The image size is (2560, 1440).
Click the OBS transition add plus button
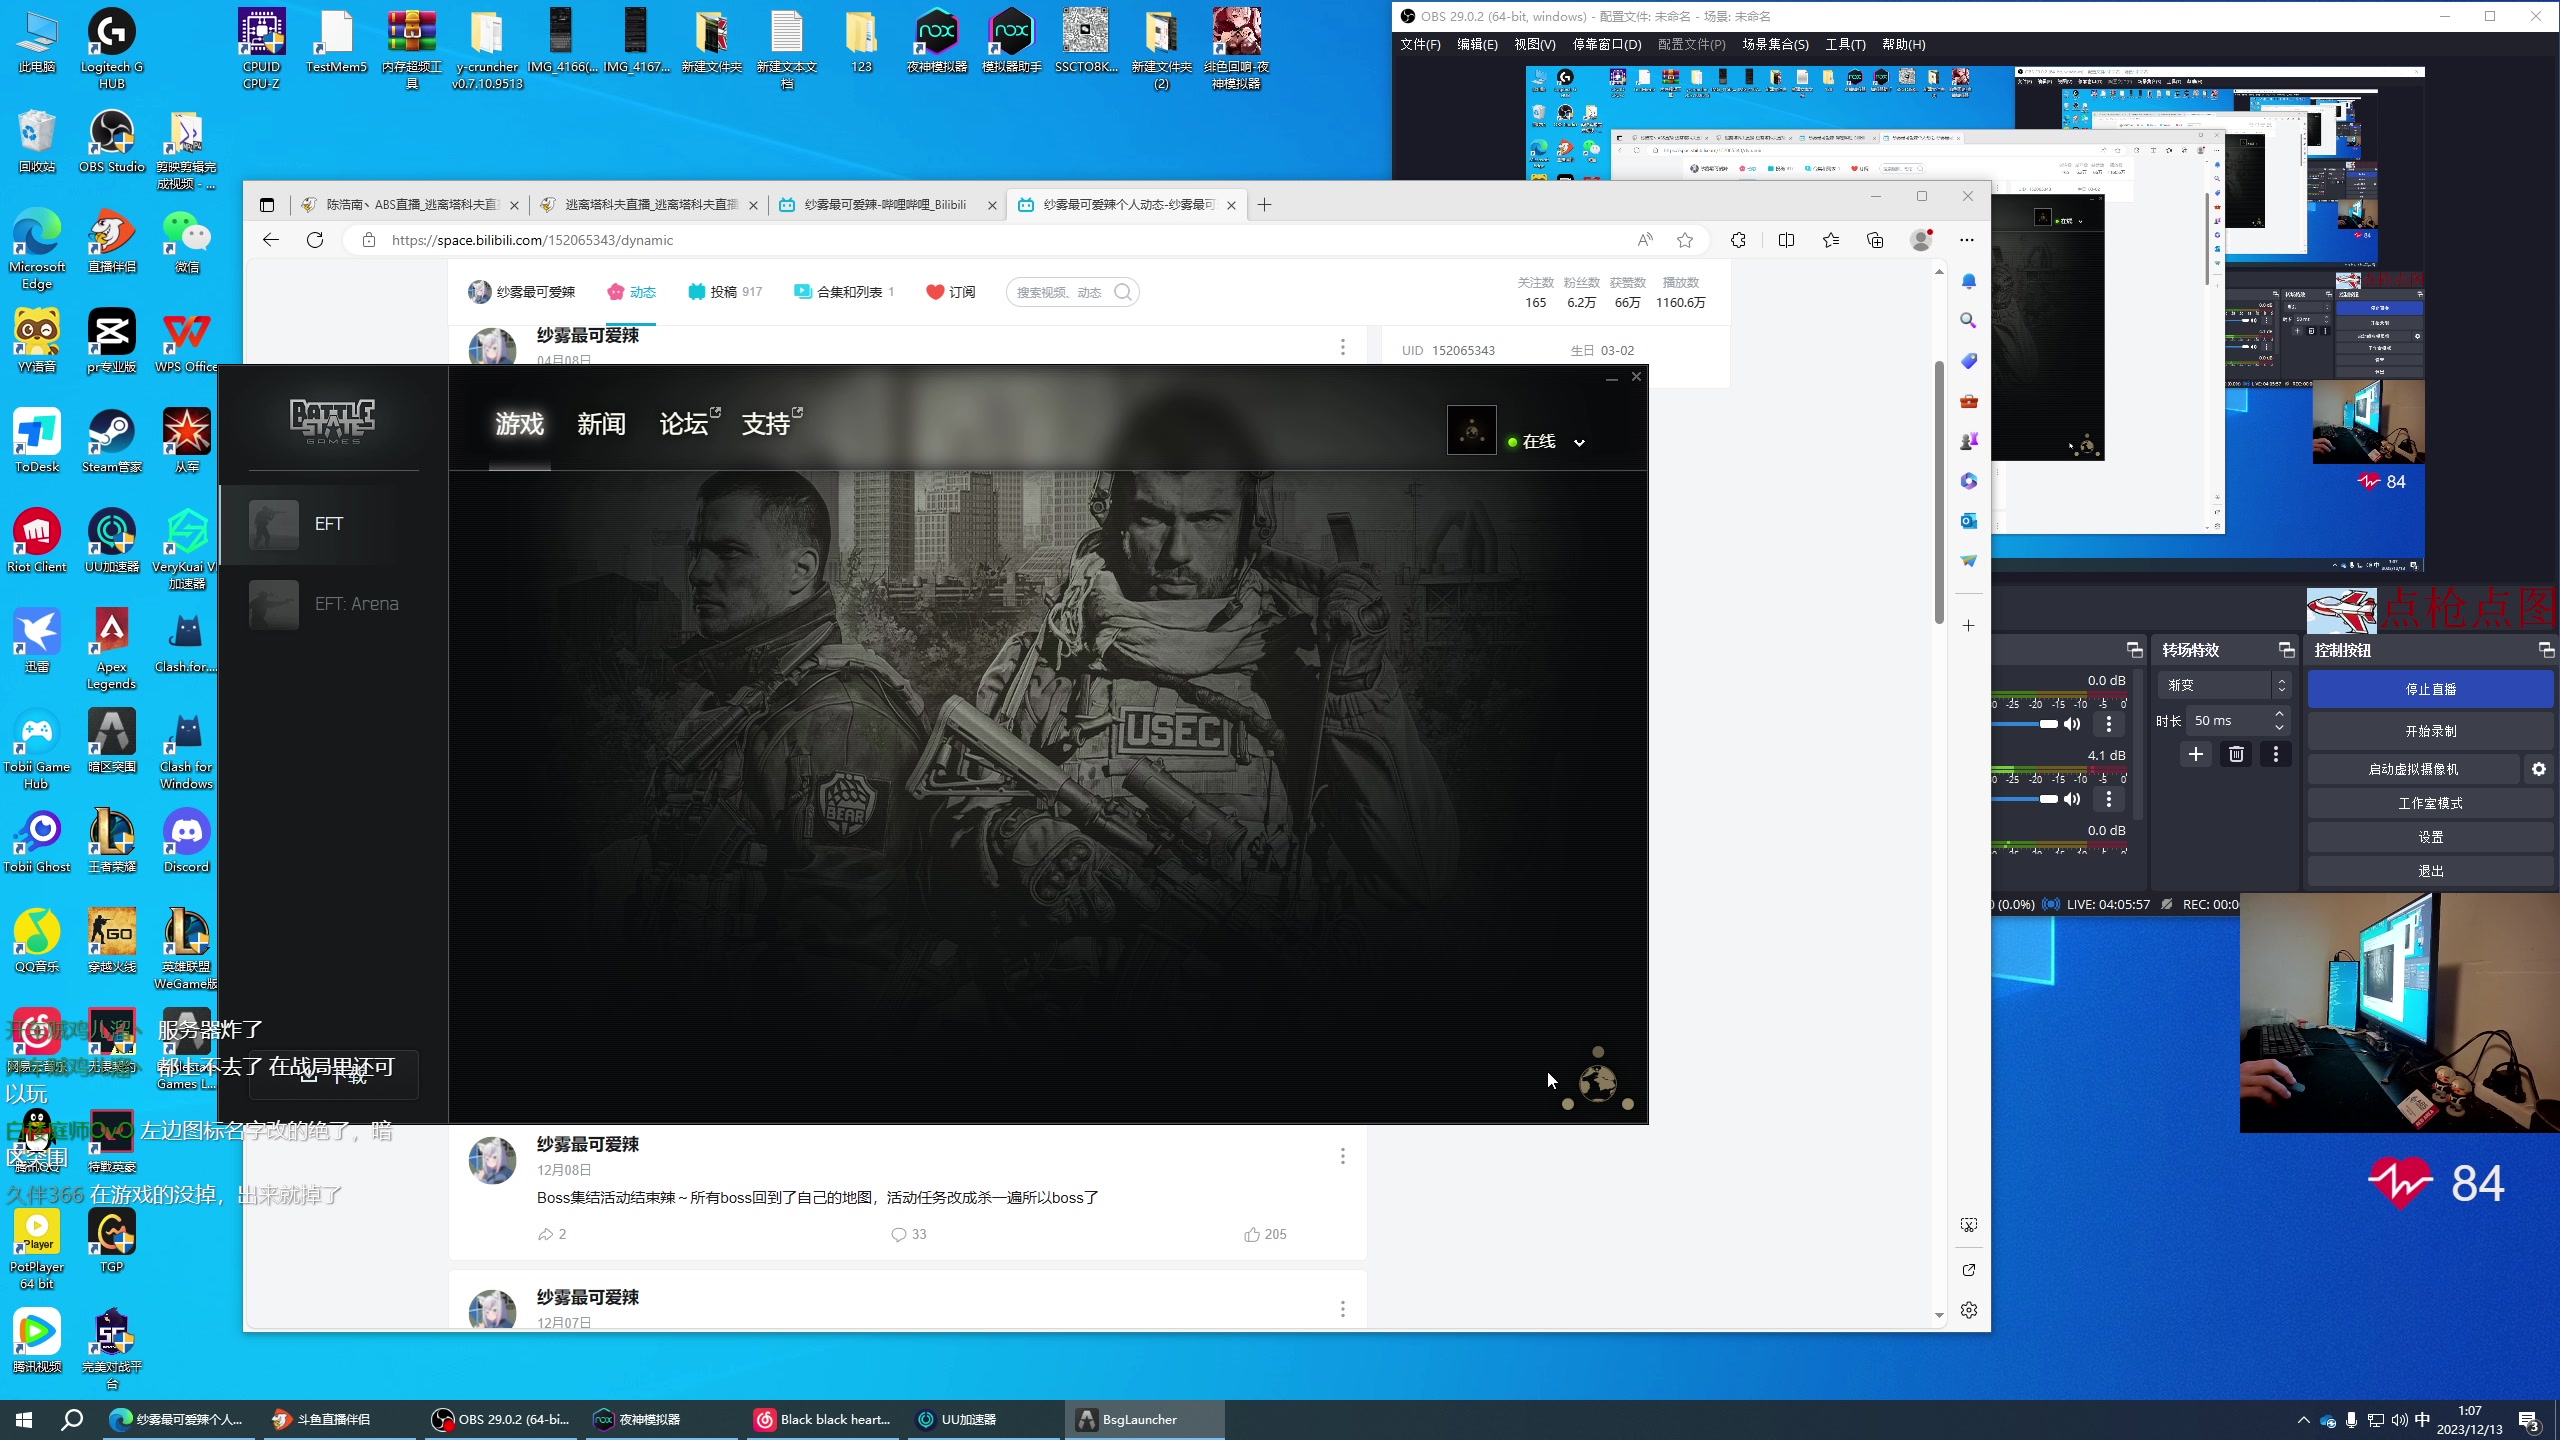[x=2196, y=754]
